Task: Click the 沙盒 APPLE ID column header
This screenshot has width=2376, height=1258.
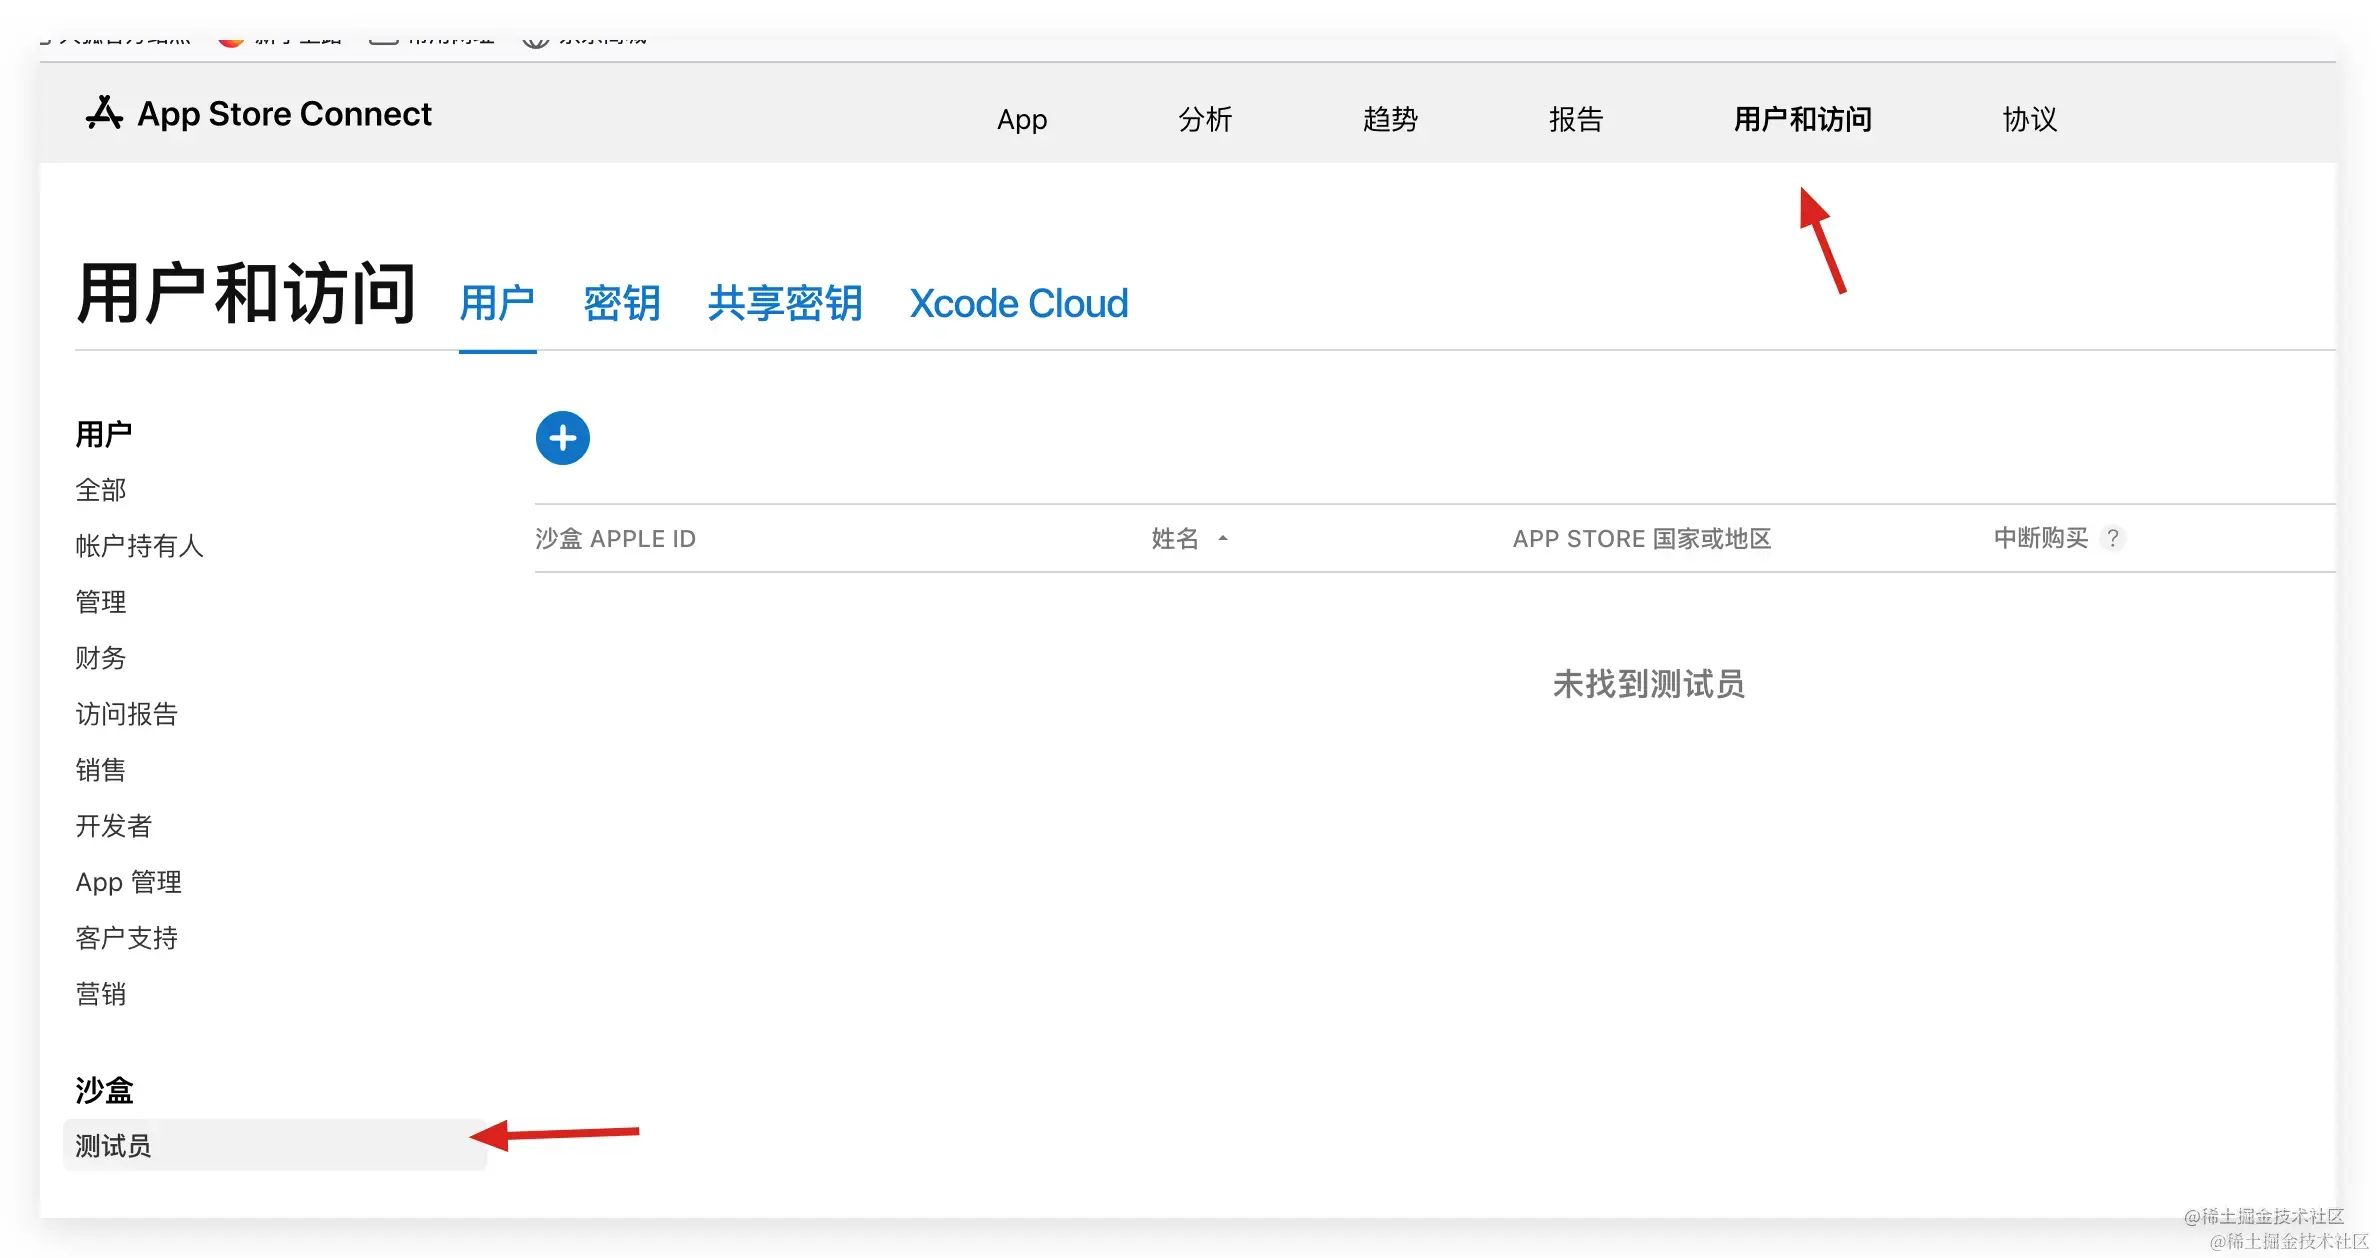Action: point(615,539)
